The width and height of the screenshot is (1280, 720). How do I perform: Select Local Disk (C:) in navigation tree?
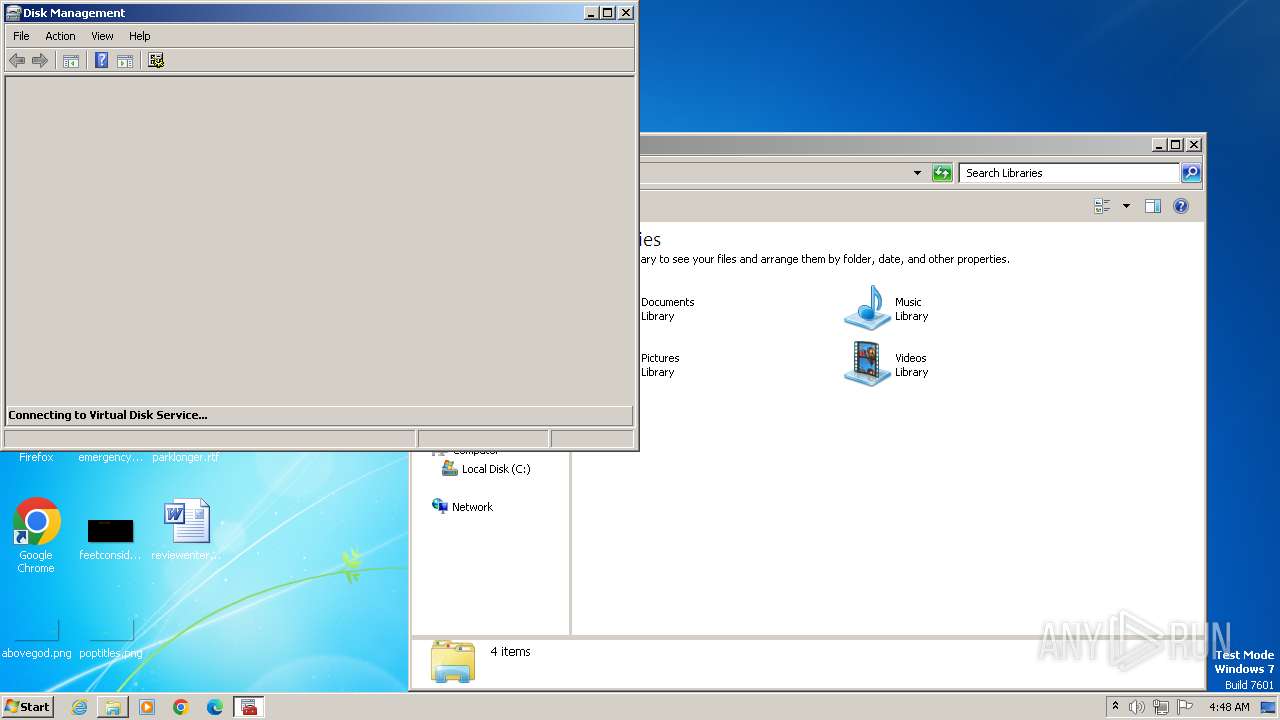486,469
